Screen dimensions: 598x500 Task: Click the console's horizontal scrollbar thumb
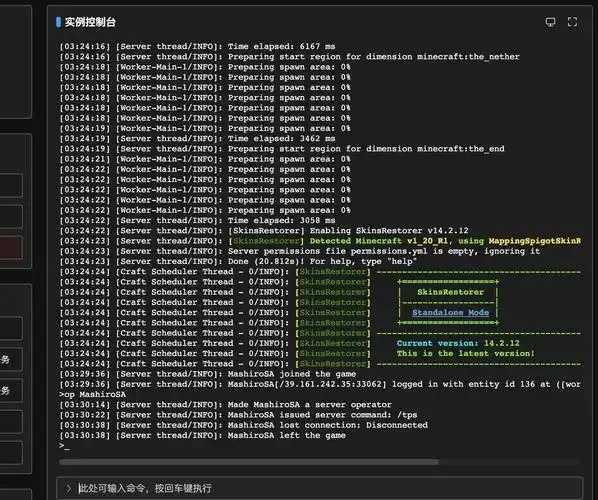[x=249, y=462]
